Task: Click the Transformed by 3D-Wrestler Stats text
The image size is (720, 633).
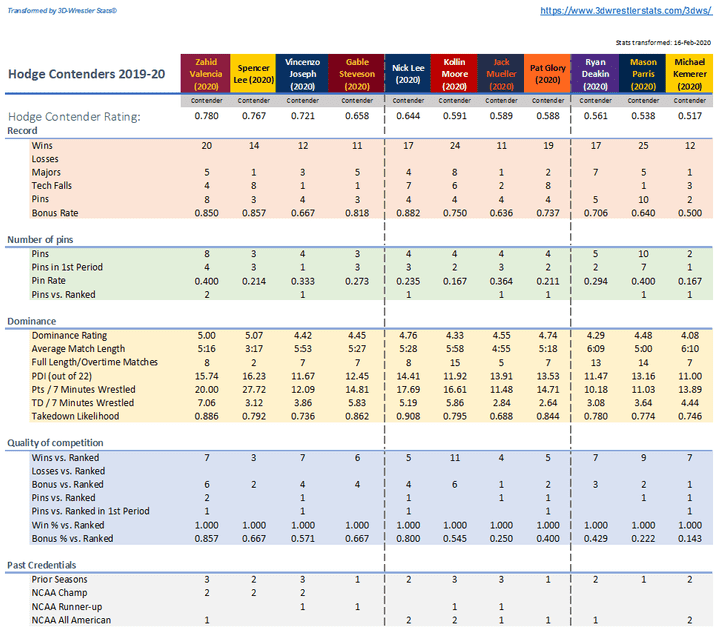Action: [60, 9]
